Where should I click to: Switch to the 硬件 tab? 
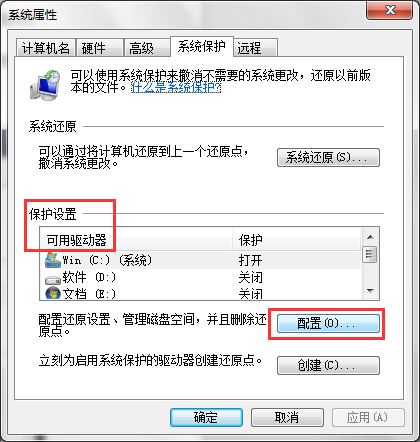pyautogui.click(x=100, y=48)
